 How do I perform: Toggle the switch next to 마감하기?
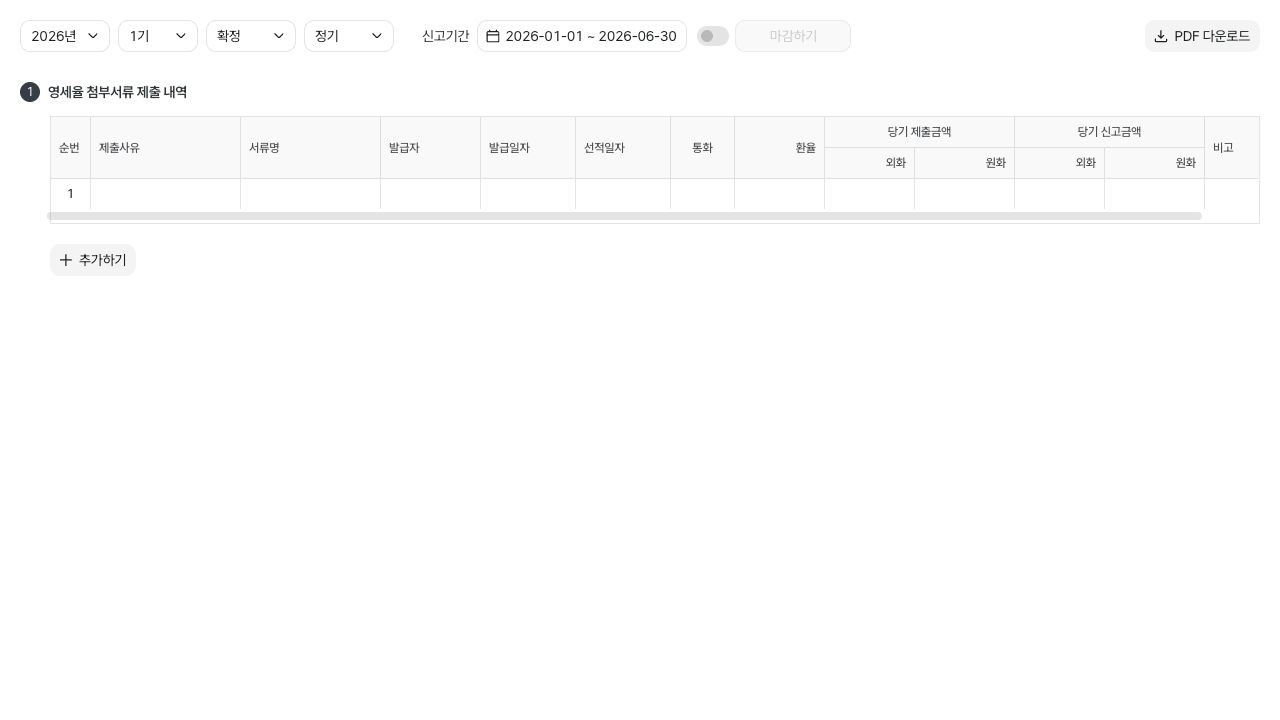coord(713,36)
